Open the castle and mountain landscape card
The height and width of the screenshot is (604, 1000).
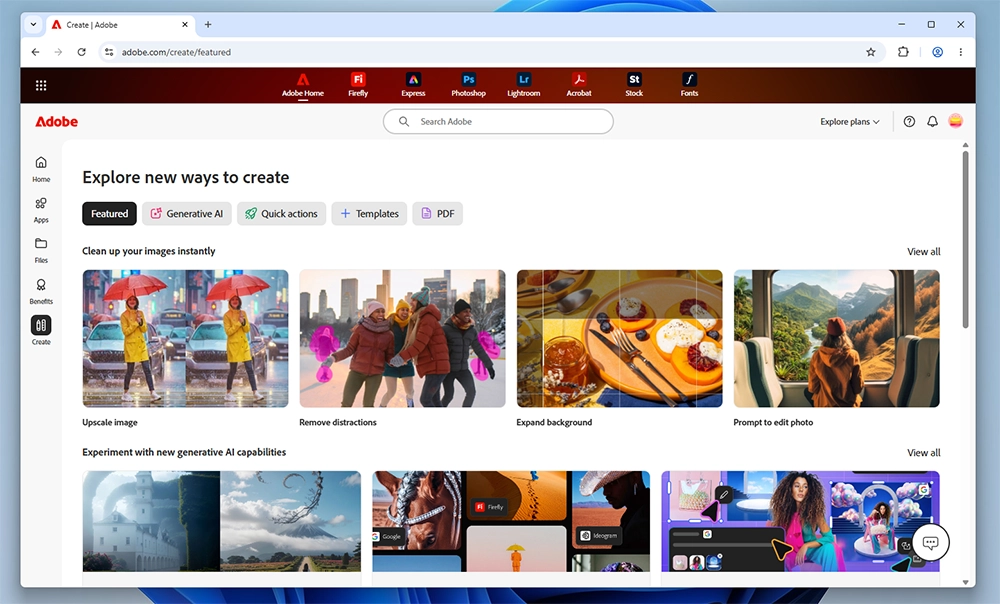(x=221, y=521)
